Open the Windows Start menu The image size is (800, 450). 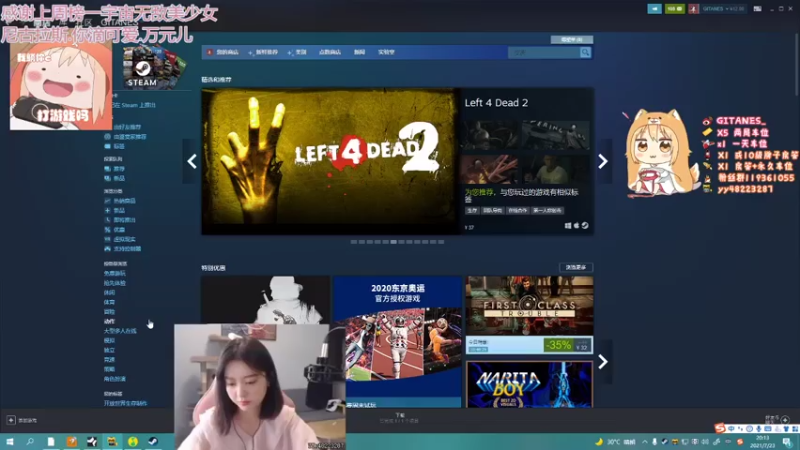click(10, 442)
